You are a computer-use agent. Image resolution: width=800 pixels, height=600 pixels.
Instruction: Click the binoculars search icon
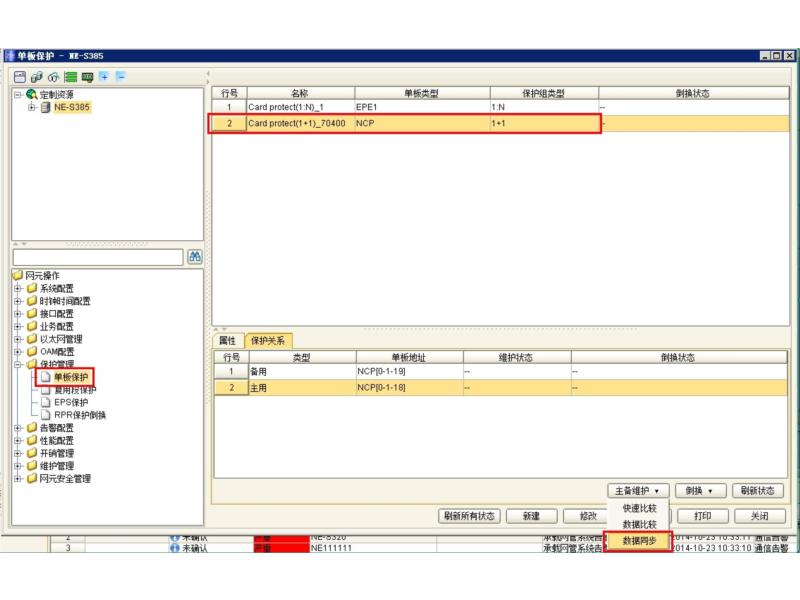point(195,257)
